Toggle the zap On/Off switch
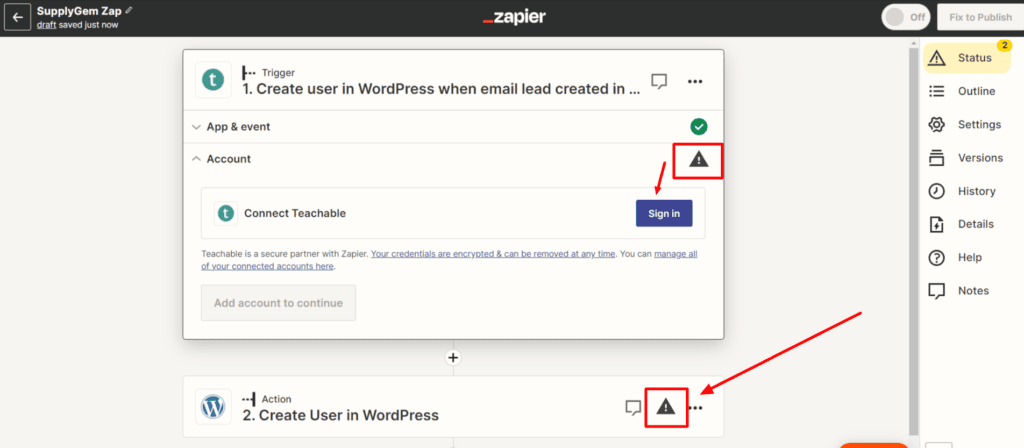Viewport: 1024px width, 448px height. click(905, 18)
